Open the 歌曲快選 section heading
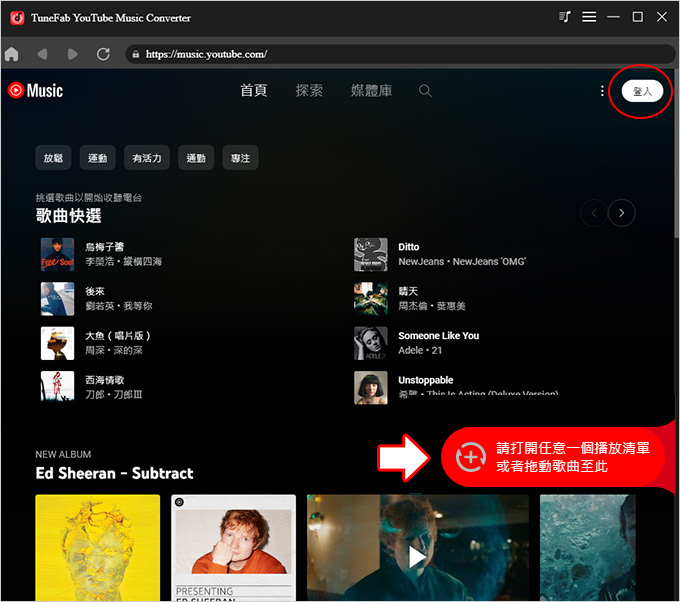The image size is (680, 602). point(69,216)
